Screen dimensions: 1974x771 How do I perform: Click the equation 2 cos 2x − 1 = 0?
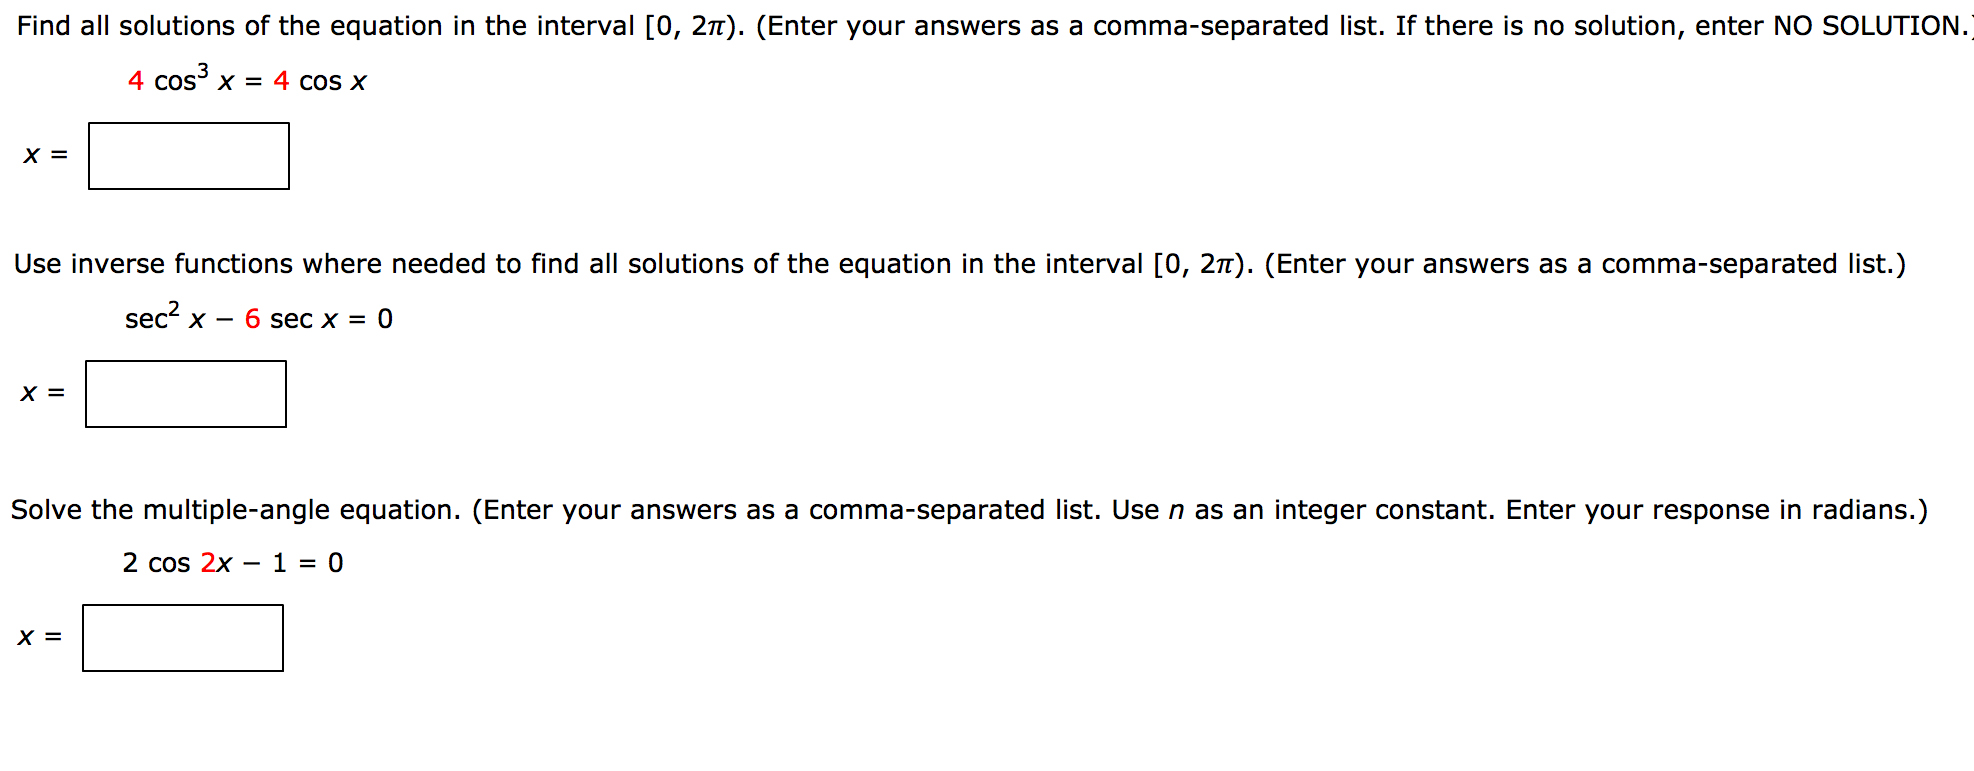pyautogui.click(x=233, y=563)
